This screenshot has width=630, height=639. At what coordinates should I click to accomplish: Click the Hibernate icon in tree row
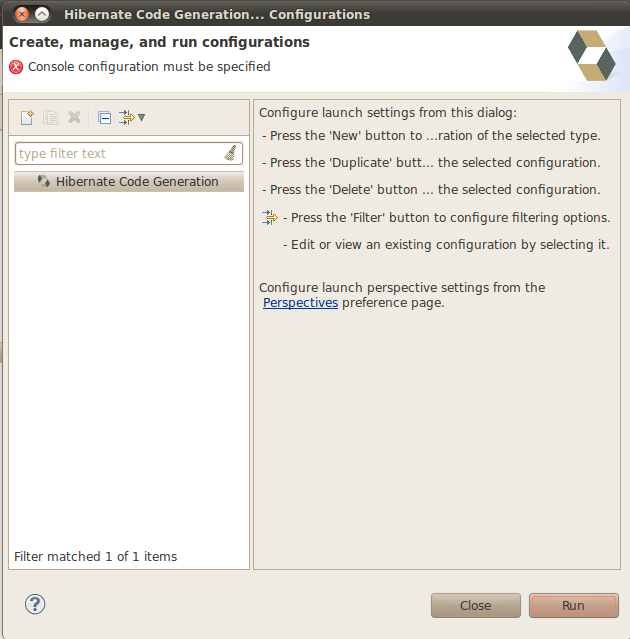[x=44, y=181]
